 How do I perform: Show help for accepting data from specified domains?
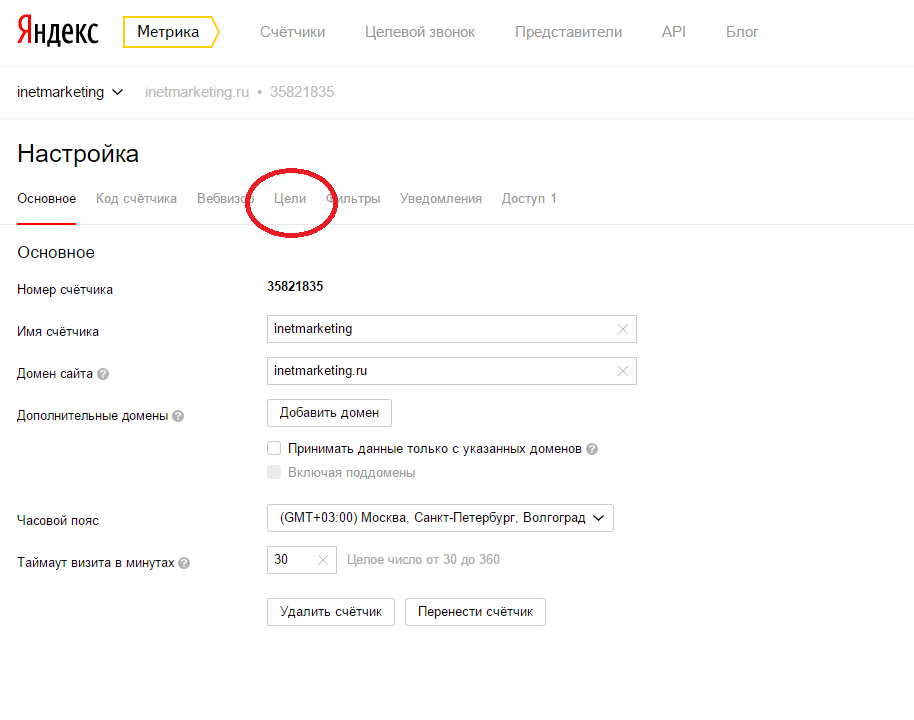(592, 449)
